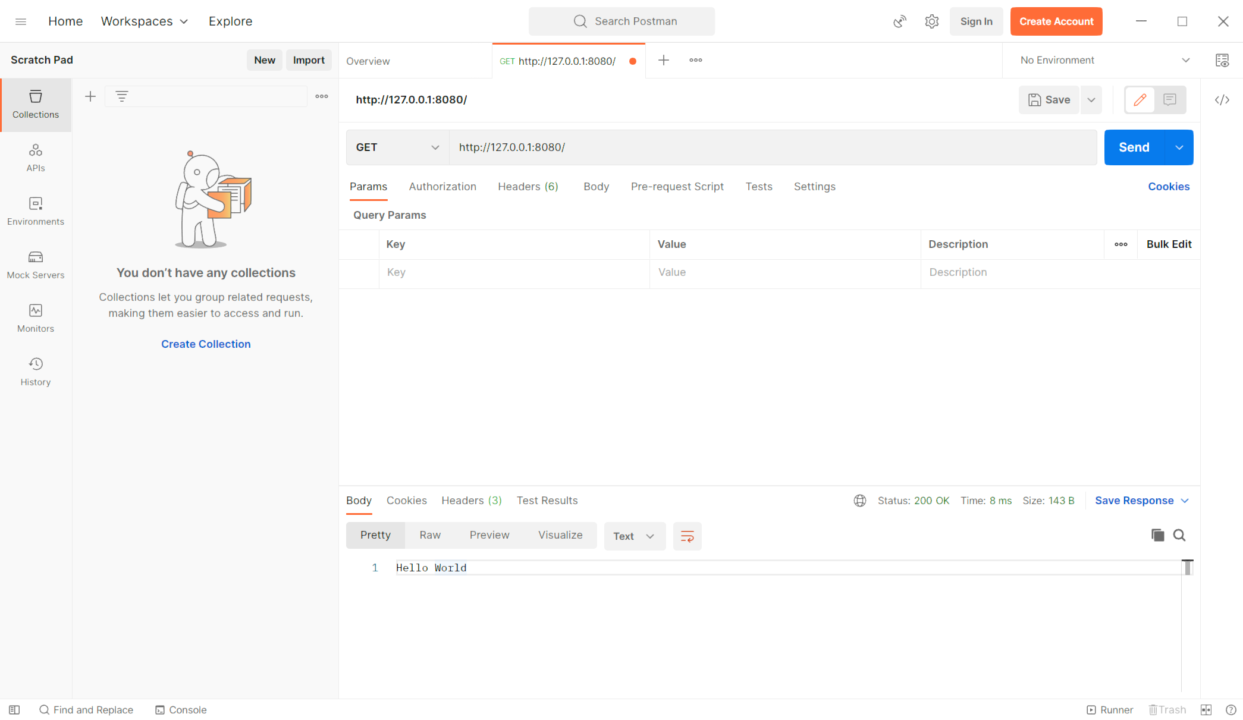Open the collections panel more options dots

[322, 96]
